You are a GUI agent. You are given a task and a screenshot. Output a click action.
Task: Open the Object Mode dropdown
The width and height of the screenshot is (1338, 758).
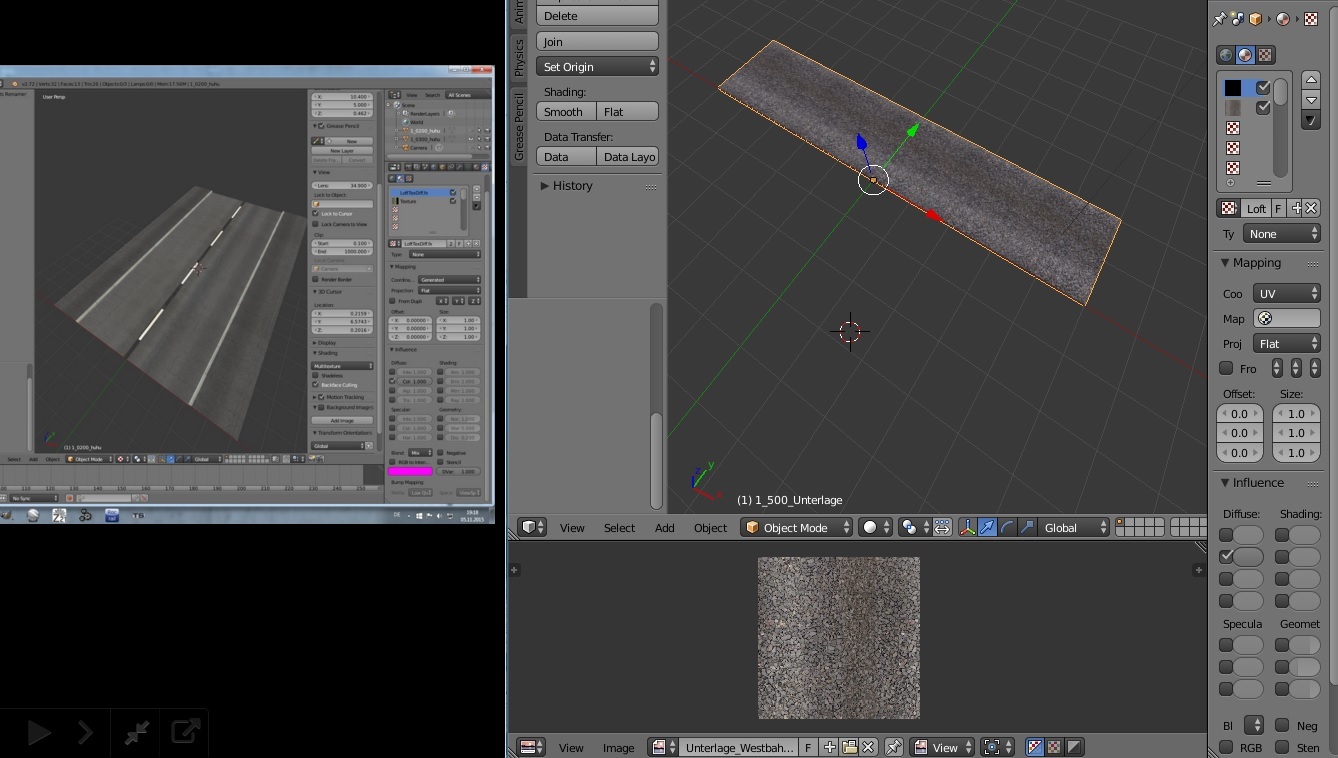coord(797,527)
